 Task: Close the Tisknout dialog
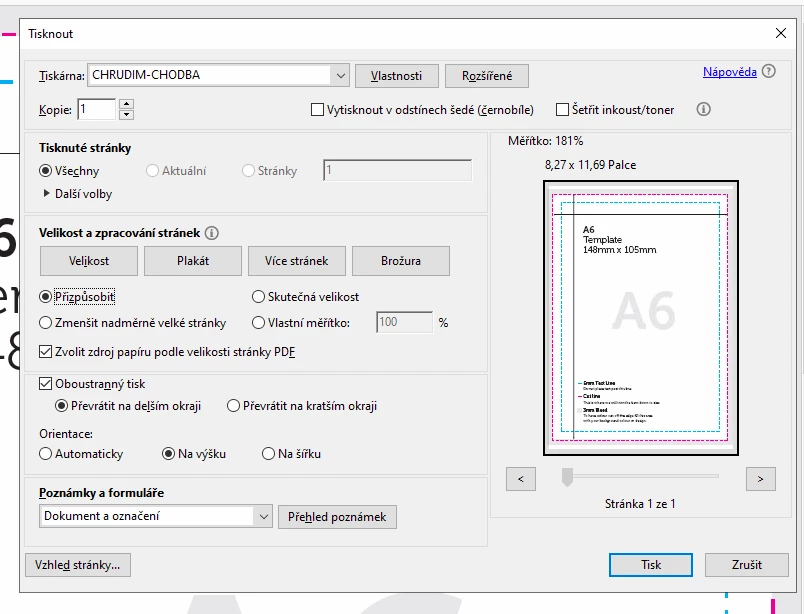[780, 33]
